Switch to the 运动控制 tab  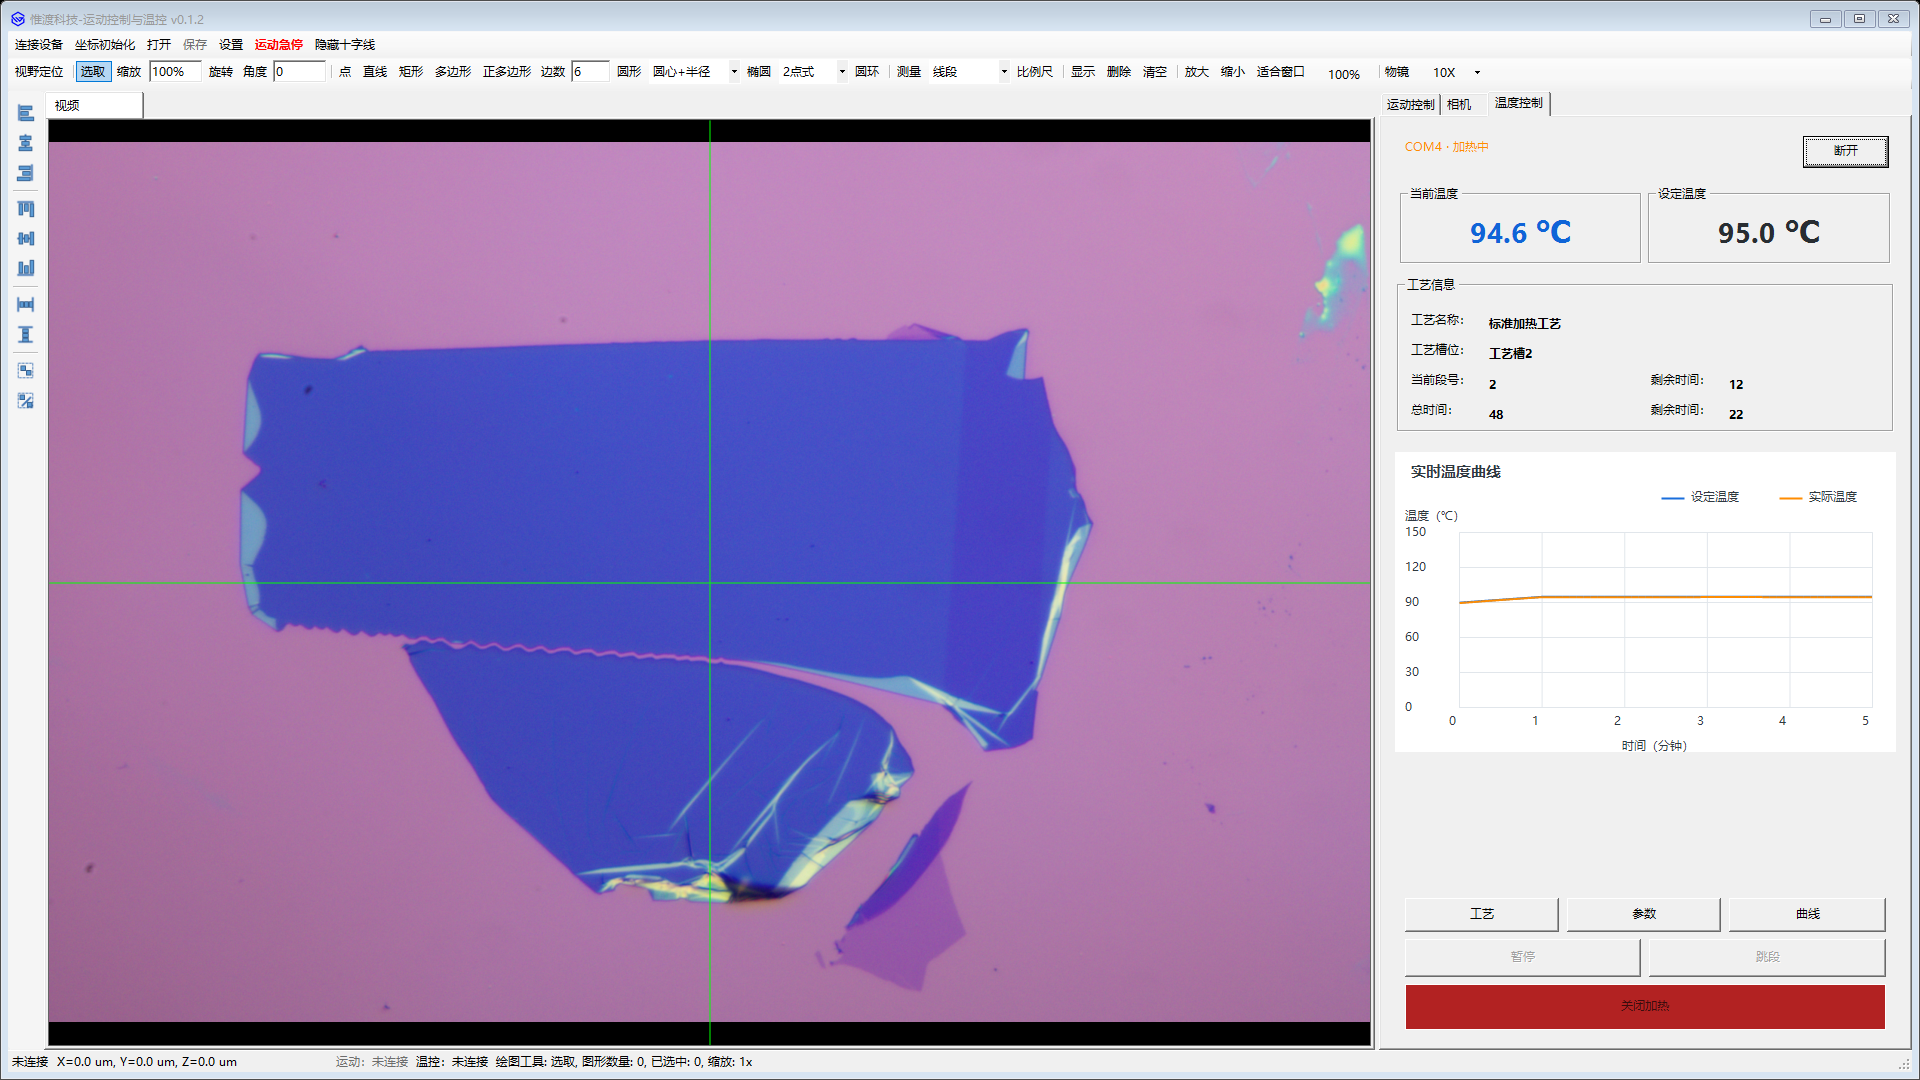tap(1410, 104)
